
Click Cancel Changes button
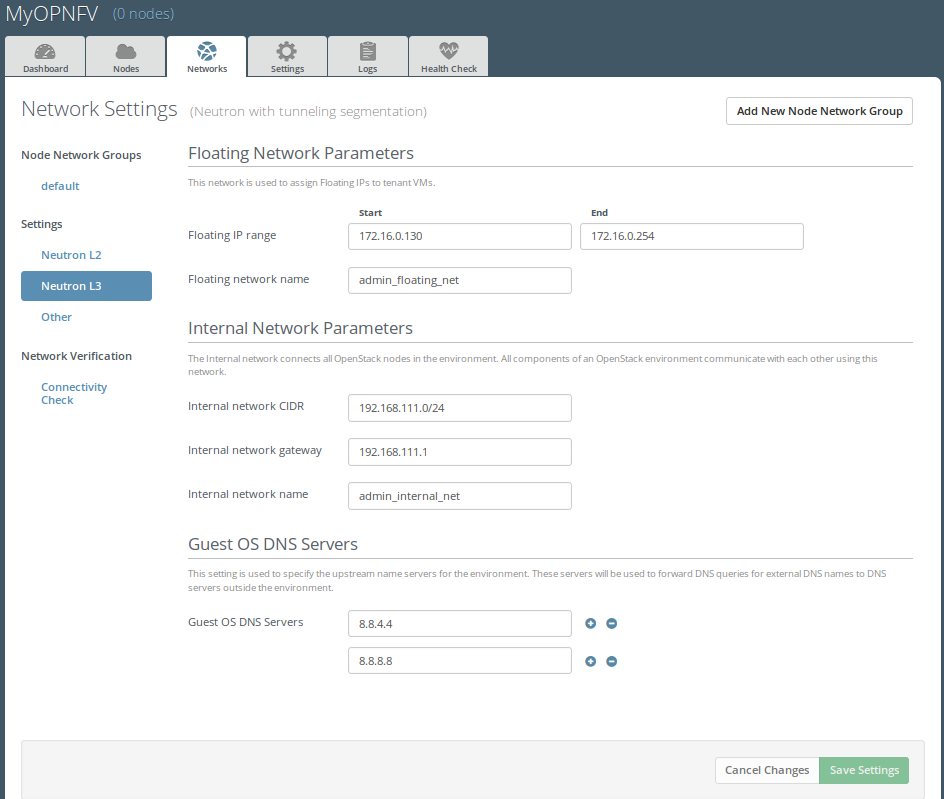pos(766,770)
